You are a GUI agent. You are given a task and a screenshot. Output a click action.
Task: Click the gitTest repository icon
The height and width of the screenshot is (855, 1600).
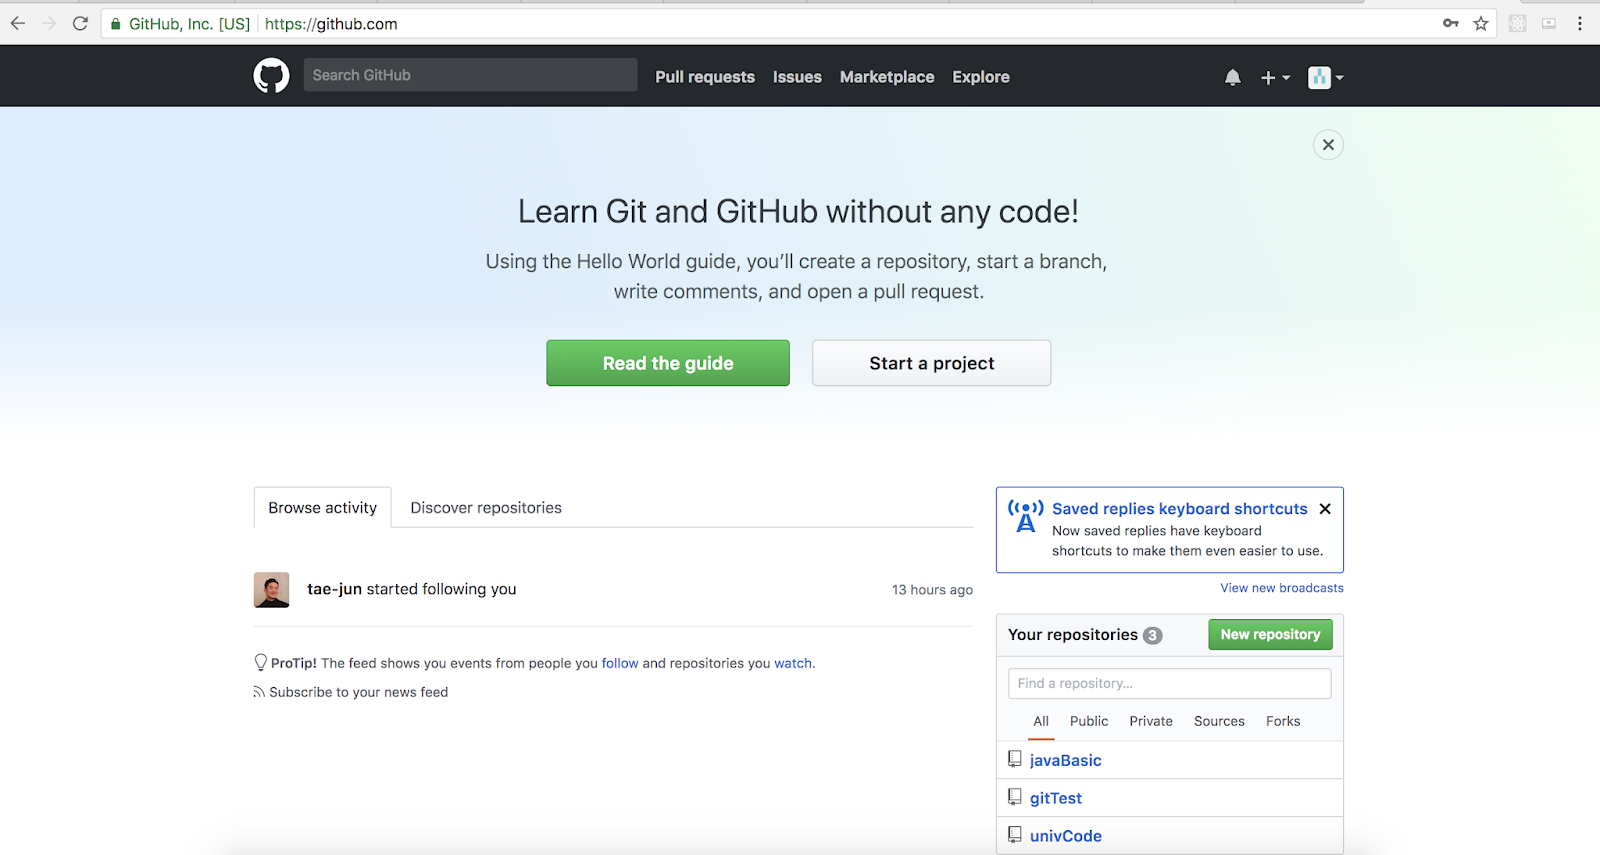[x=1015, y=798]
